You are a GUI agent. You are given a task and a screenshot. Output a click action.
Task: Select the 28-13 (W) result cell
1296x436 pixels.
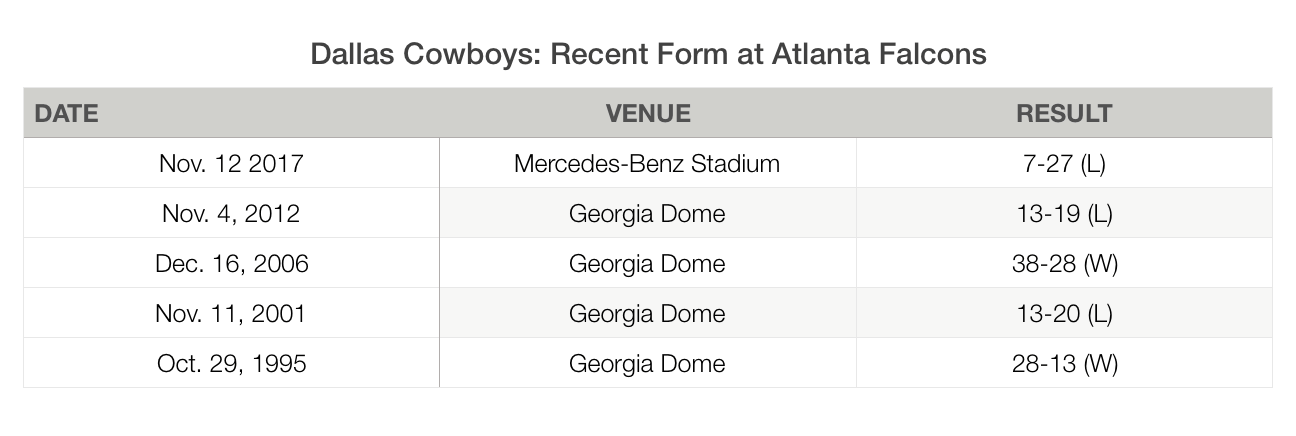click(1064, 363)
